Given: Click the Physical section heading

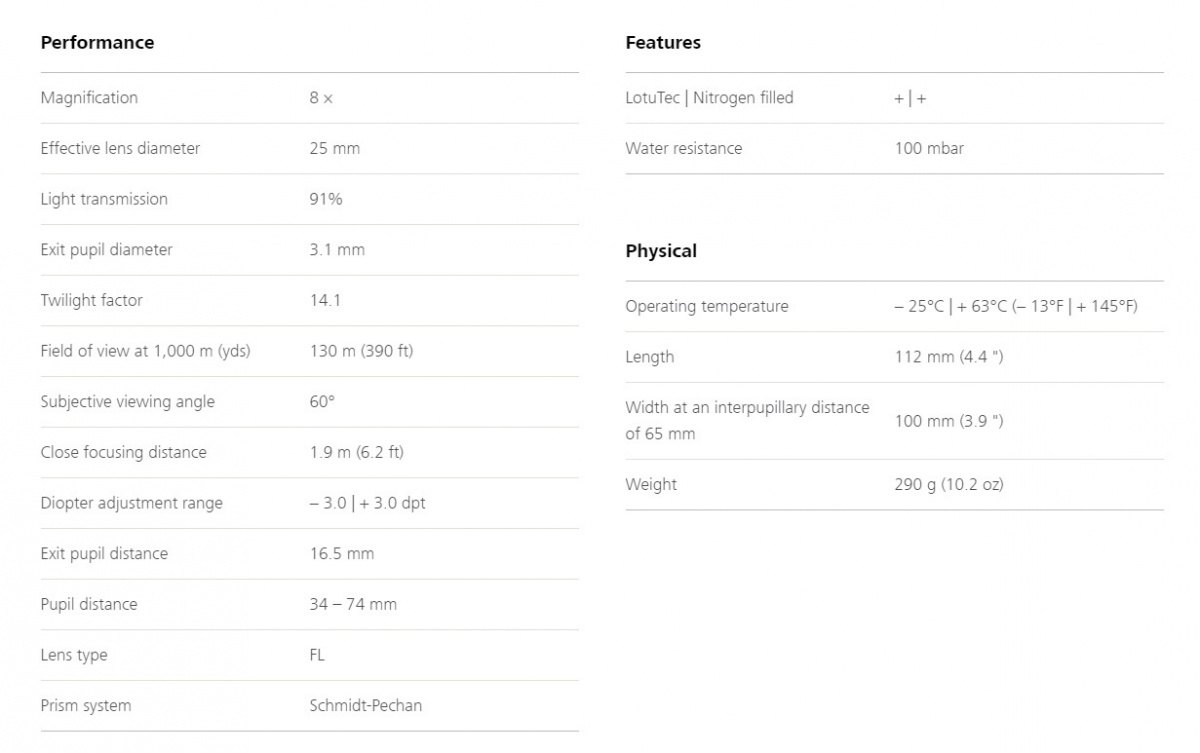Looking at the screenshot, I should (x=661, y=251).
